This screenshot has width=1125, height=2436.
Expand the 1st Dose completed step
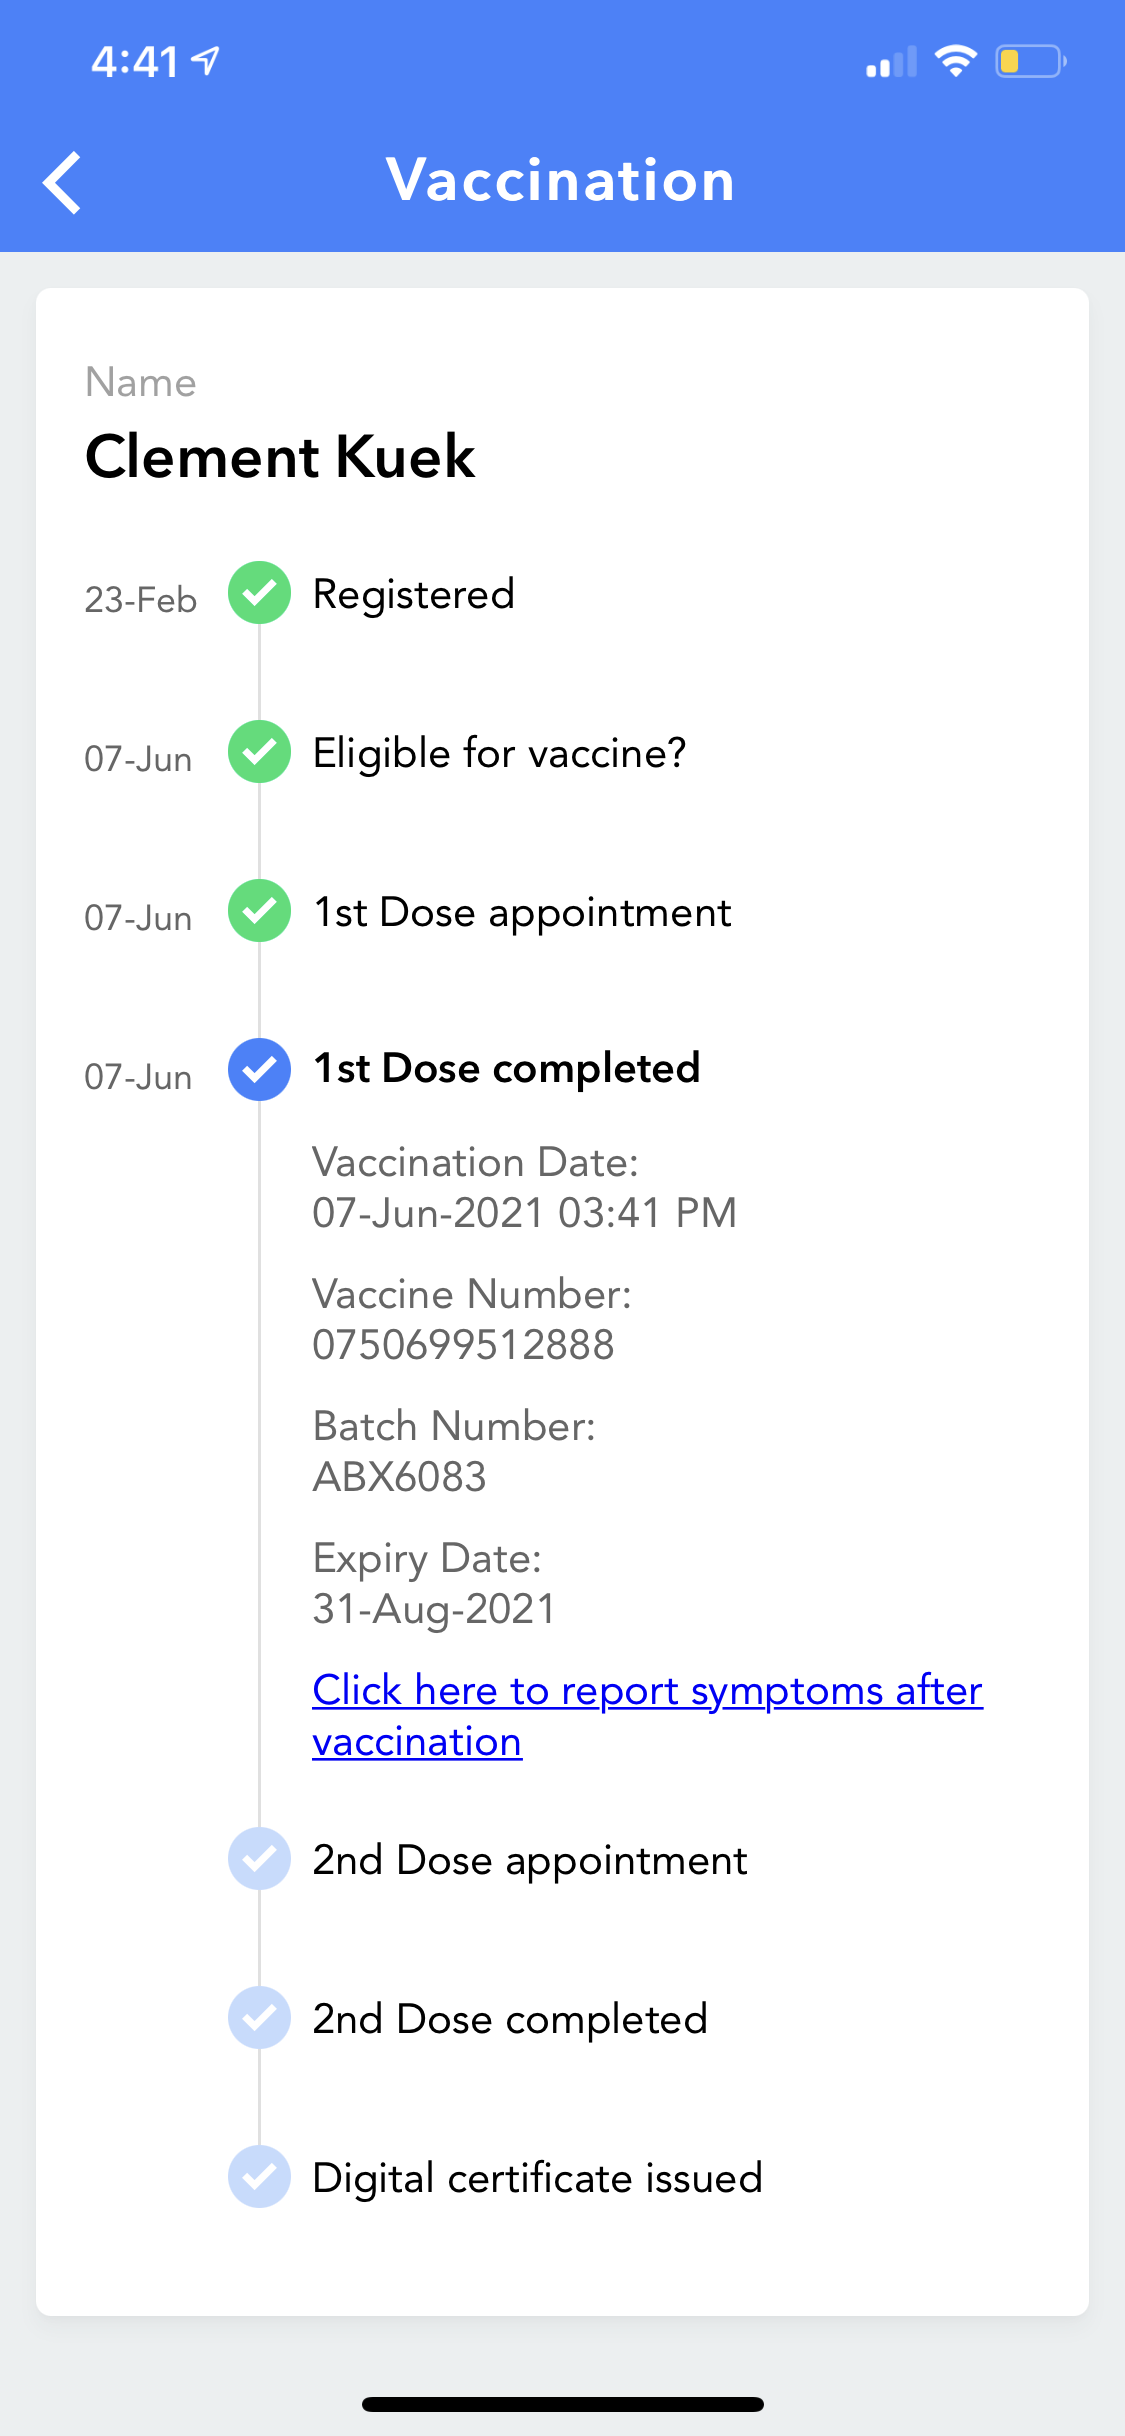(x=506, y=1069)
